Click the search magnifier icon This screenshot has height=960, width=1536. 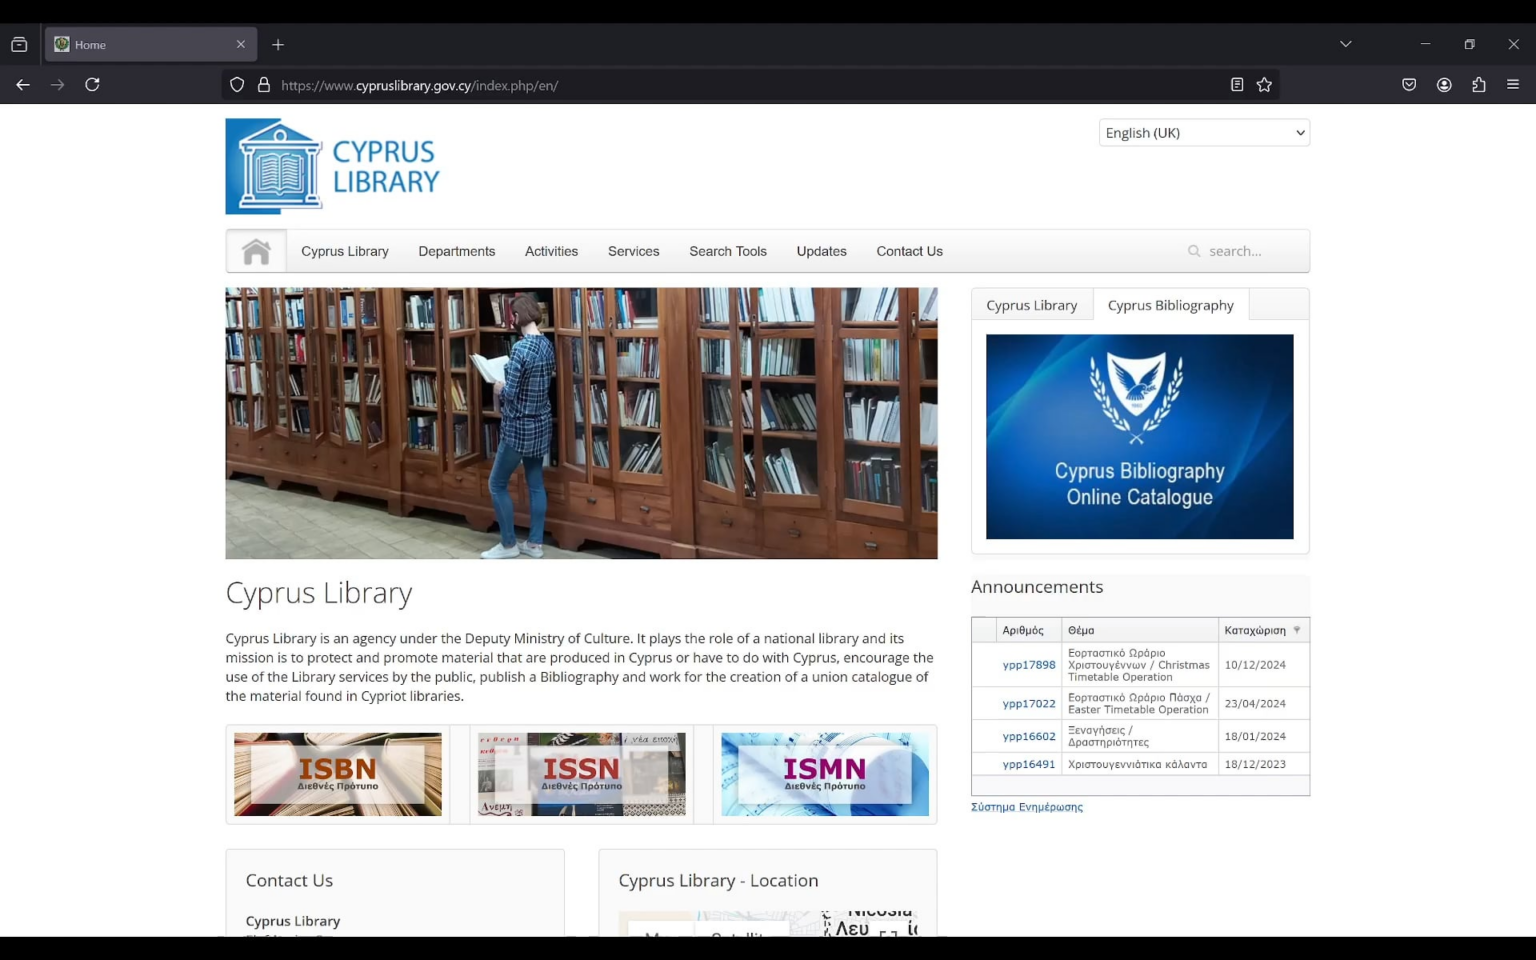tap(1194, 251)
